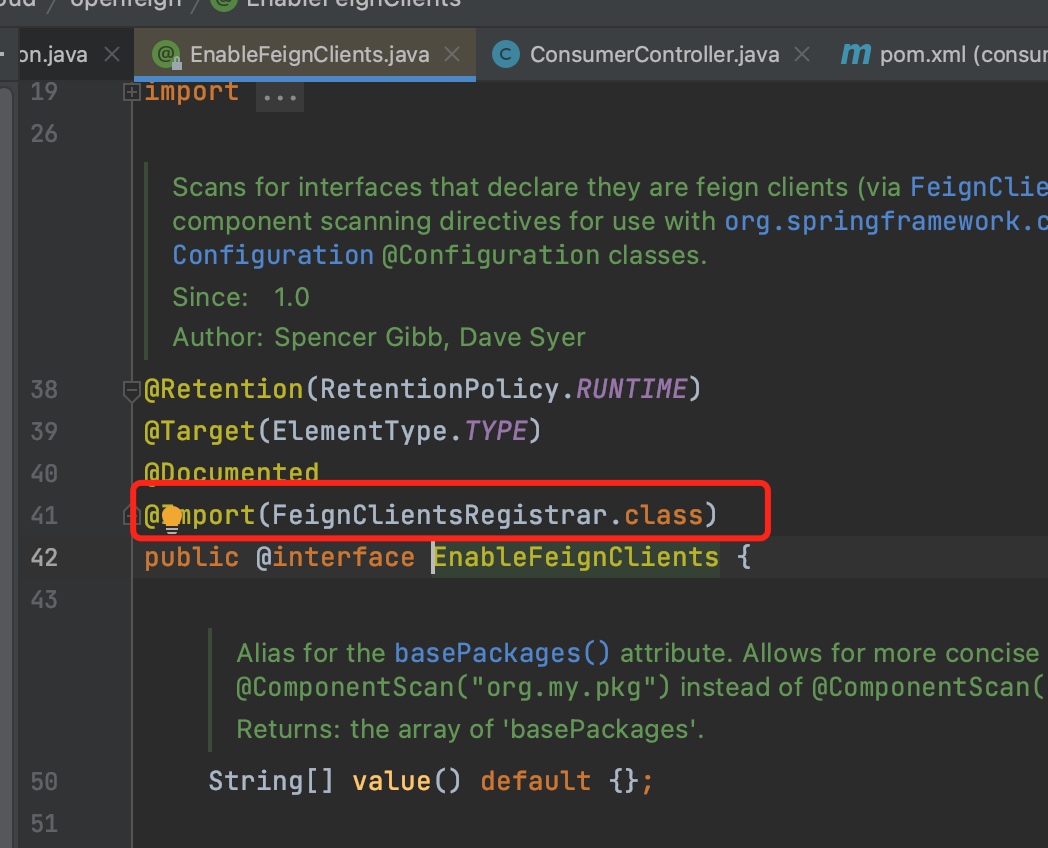Screen dimensions: 1048x848
Task: Click the Configuration link in the doc comment
Action: (272, 254)
